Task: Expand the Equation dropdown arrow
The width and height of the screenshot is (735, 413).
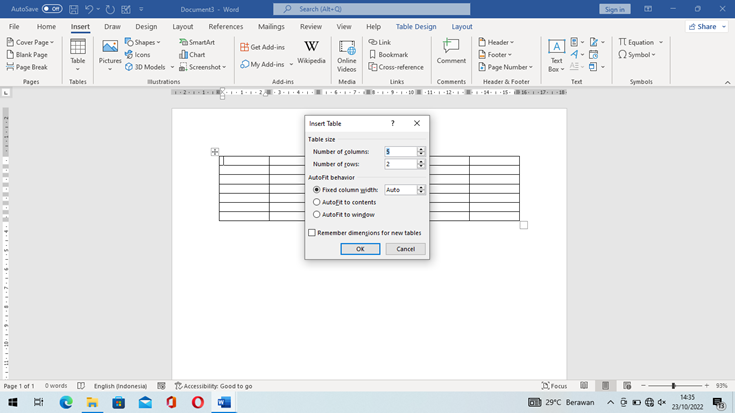Action: [x=661, y=42]
